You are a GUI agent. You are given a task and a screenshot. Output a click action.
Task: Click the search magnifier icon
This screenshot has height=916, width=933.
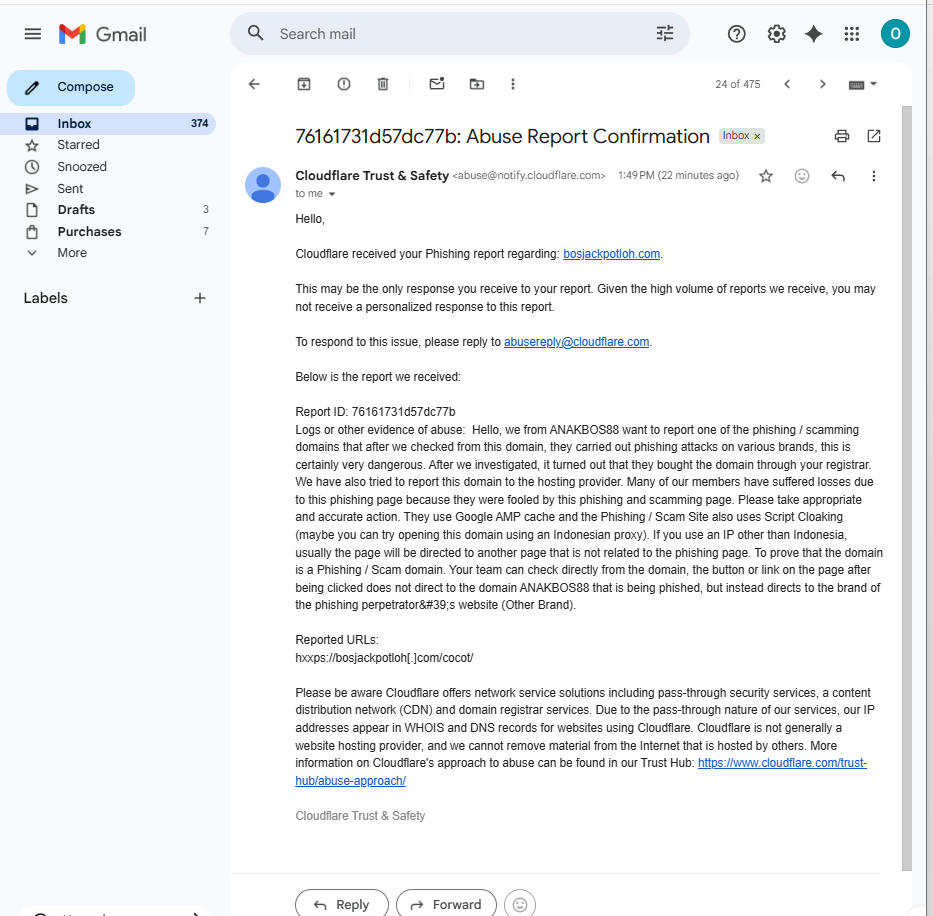255,33
